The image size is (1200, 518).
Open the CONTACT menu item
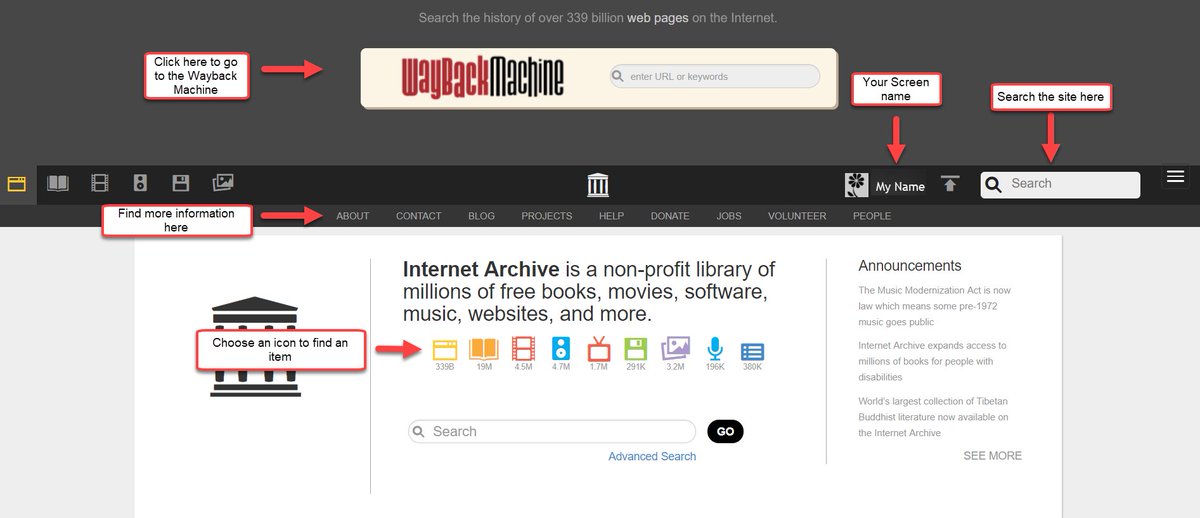click(418, 216)
